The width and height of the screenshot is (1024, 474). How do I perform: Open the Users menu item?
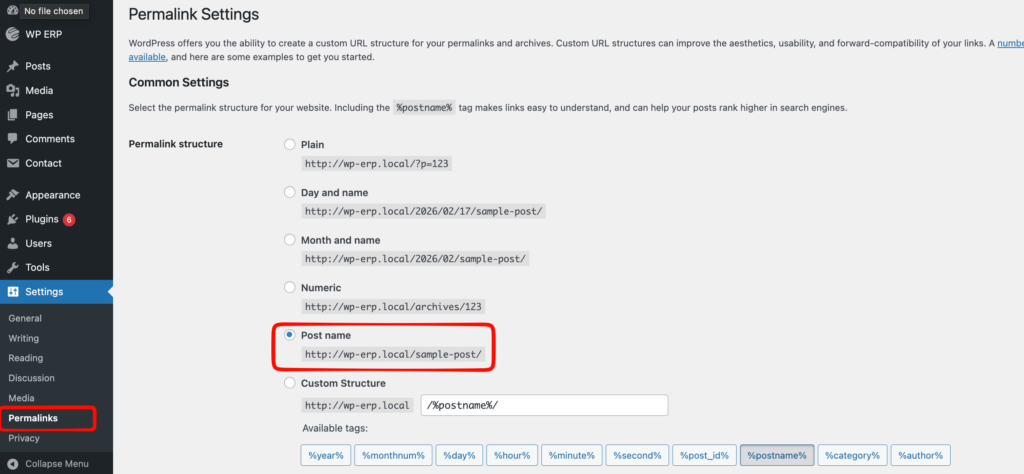pyautogui.click(x=38, y=243)
